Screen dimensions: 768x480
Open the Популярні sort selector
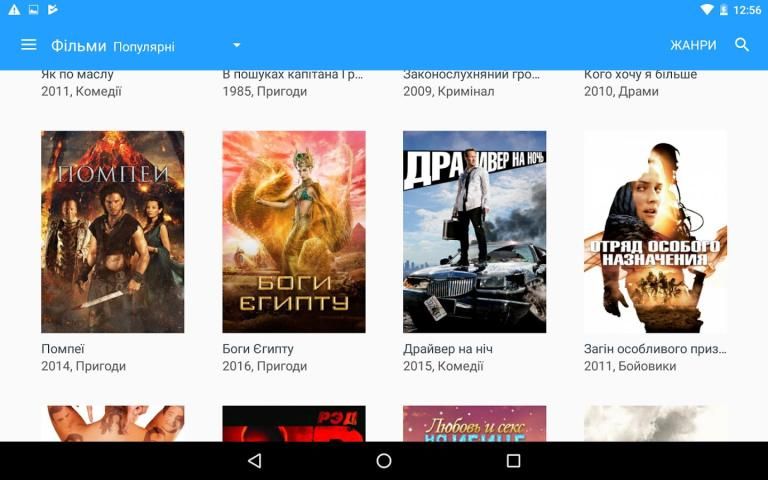click(x=144, y=46)
